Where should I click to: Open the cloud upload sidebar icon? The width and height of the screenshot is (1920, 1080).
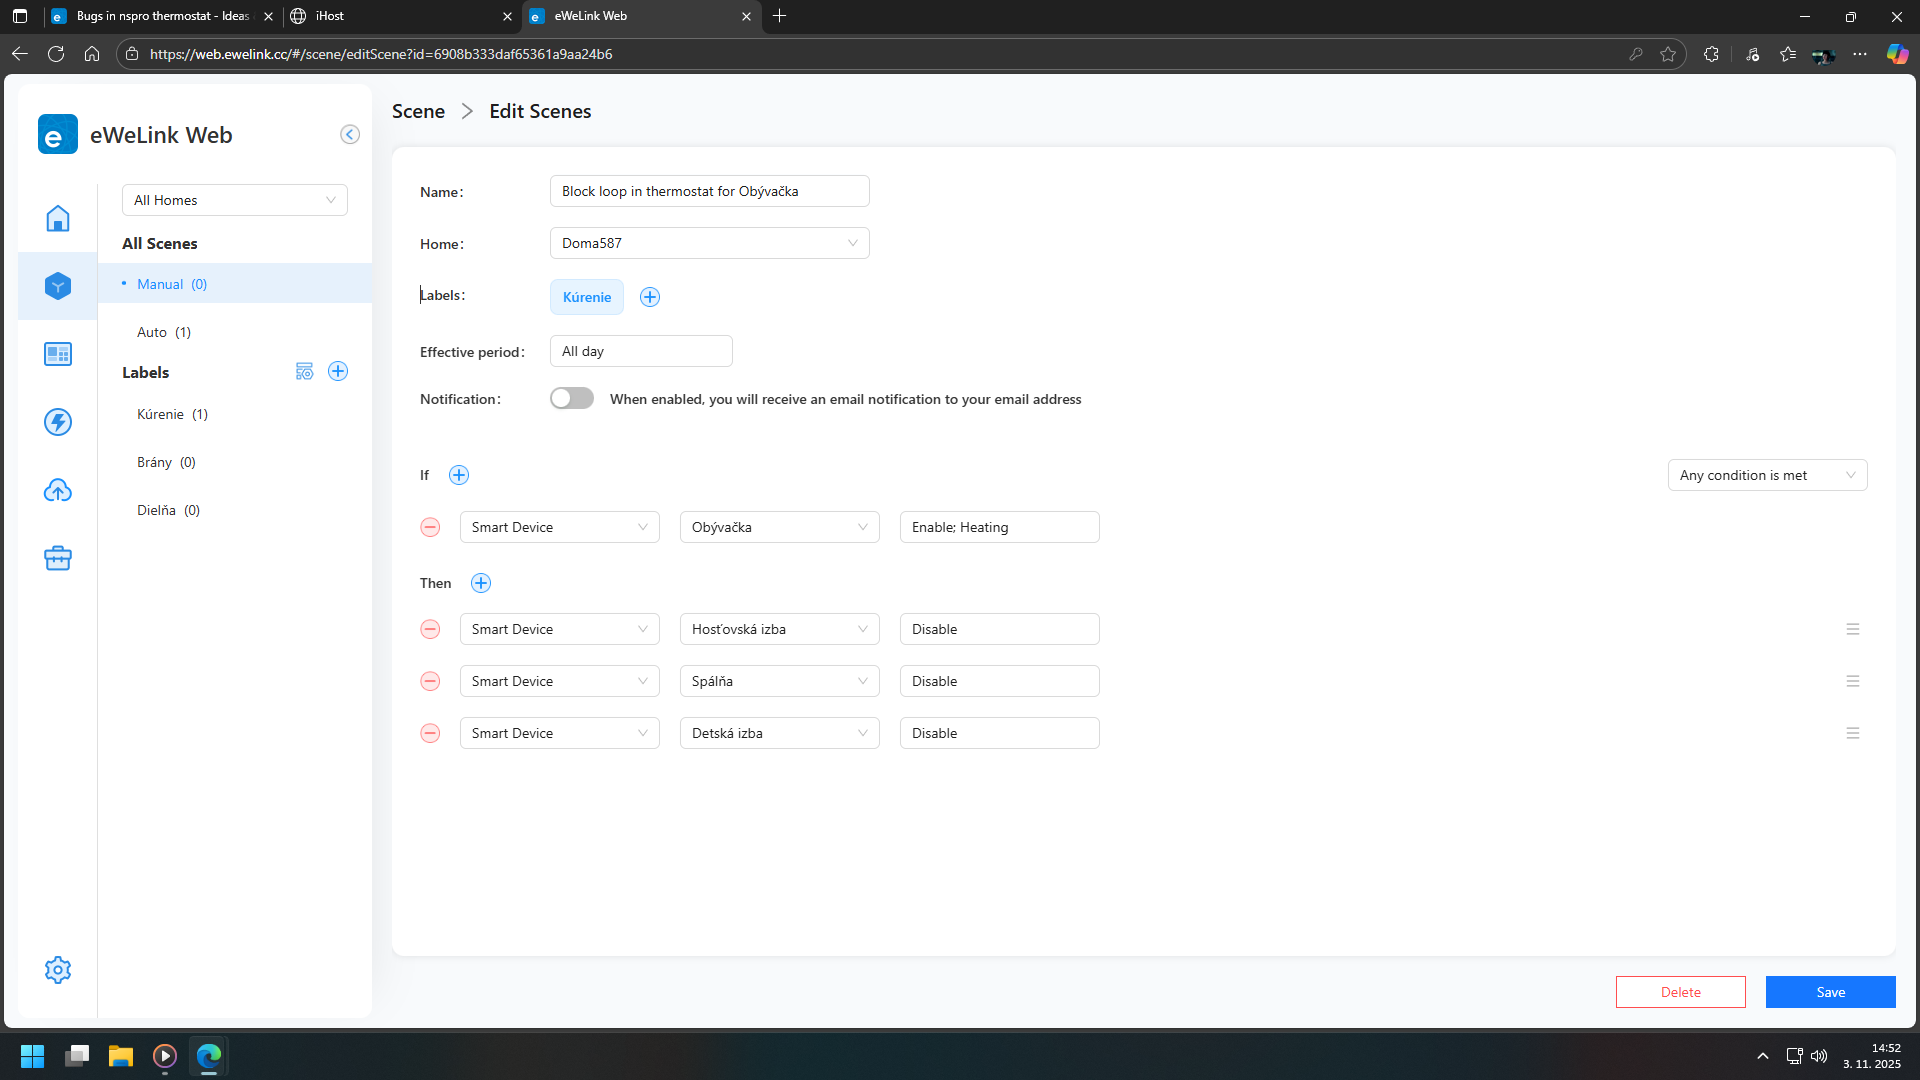point(58,490)
